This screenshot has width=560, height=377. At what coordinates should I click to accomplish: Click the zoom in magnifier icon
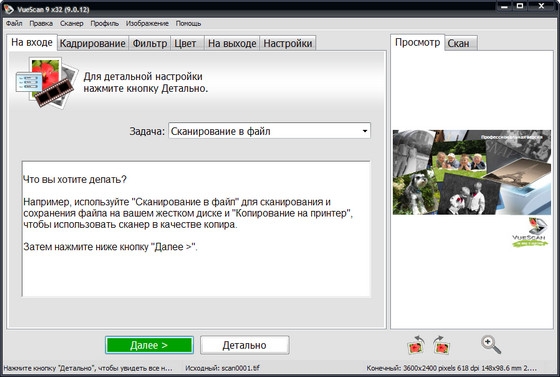coord(491,345)
